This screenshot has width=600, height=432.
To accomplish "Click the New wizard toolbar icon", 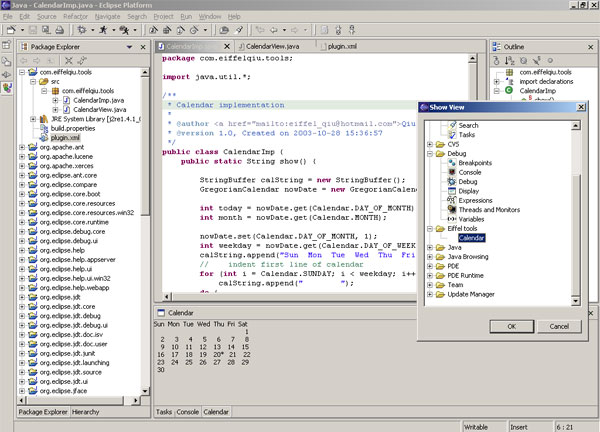I will pyautogui.click(x=11, y=30).
